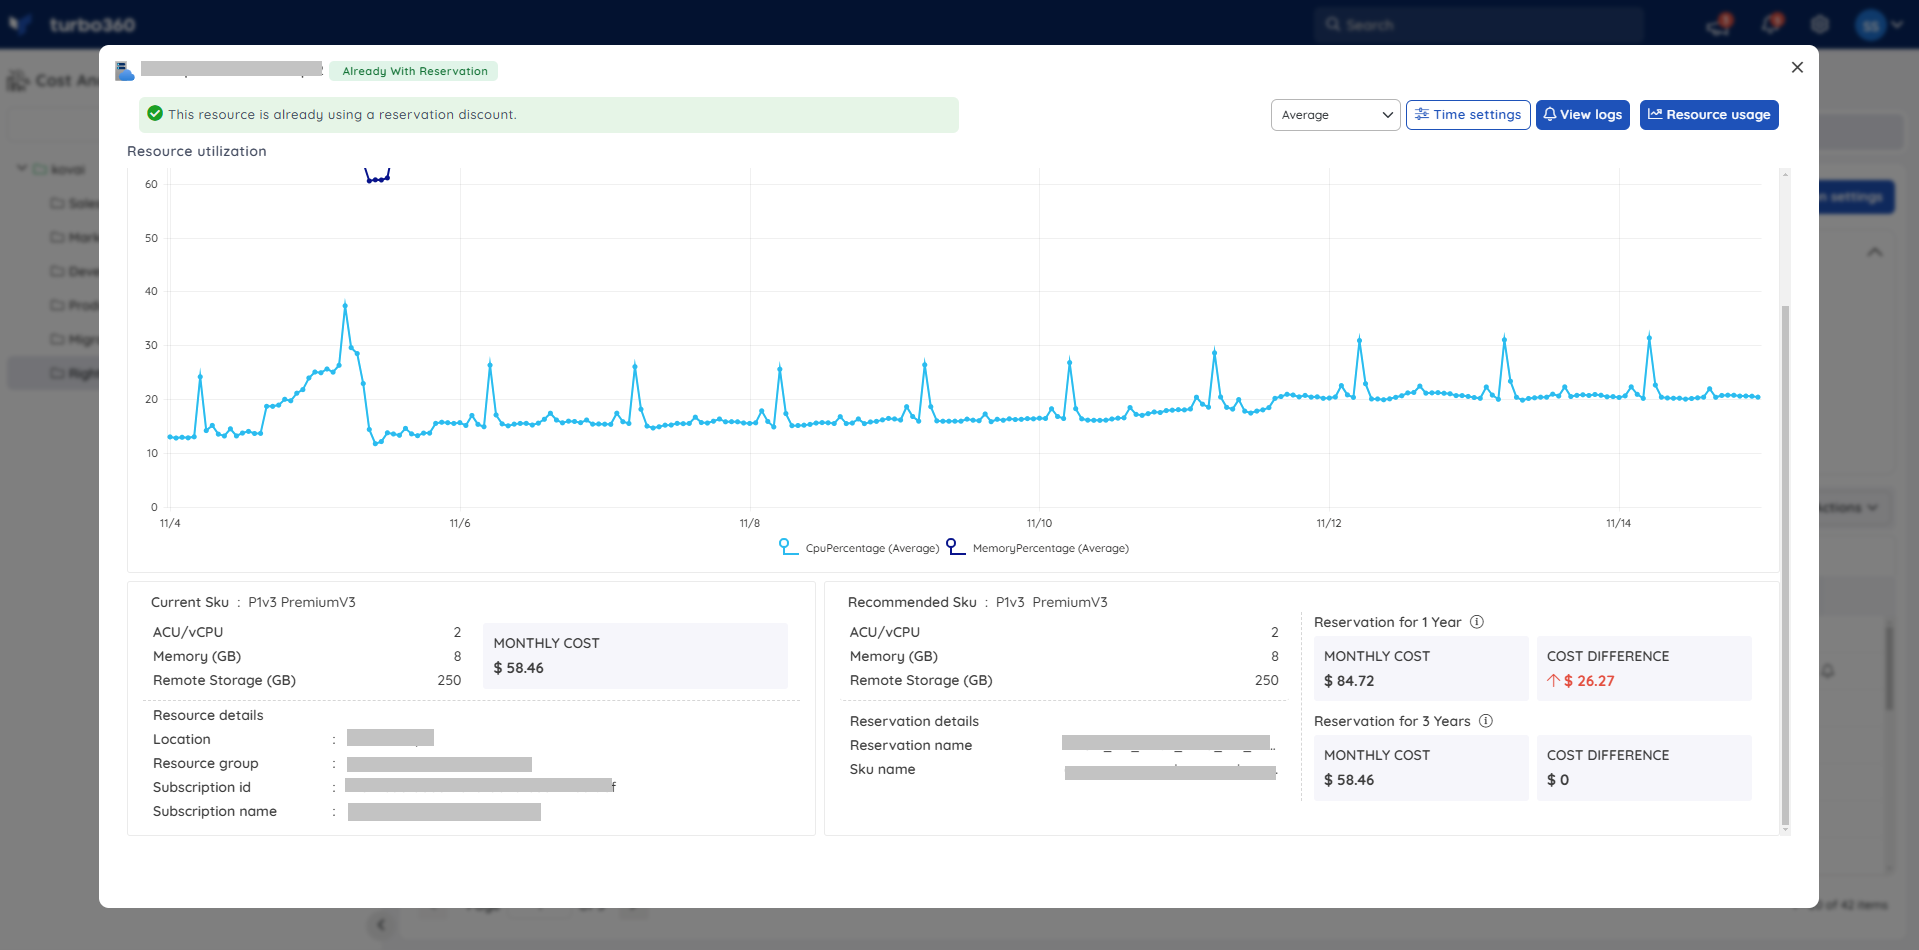The height and width of the screenshot is (950, 1919).
Task: Click the Subscription id label
Action: (x=202, y=787)
